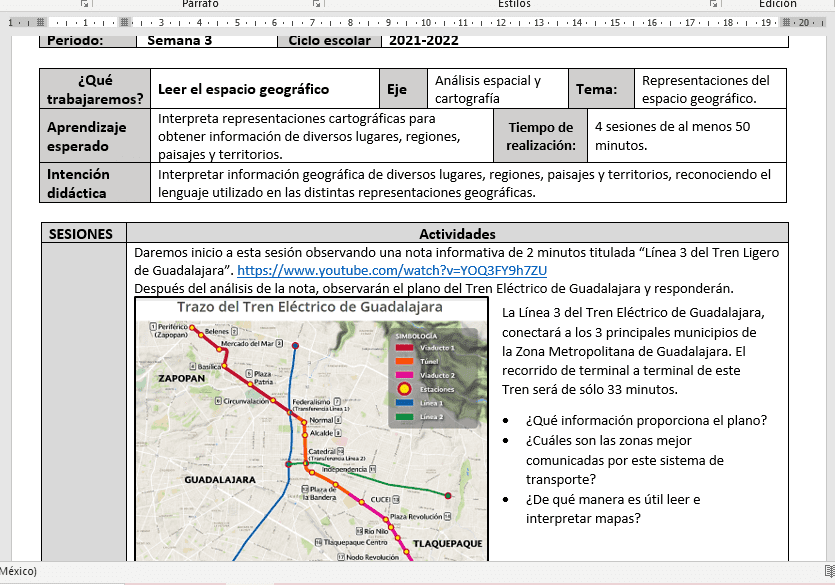Open the Párrafo dialog launcher arrow
Viewport: 835px width, 585px height.
pyautogui.click(x=318, y=5)
